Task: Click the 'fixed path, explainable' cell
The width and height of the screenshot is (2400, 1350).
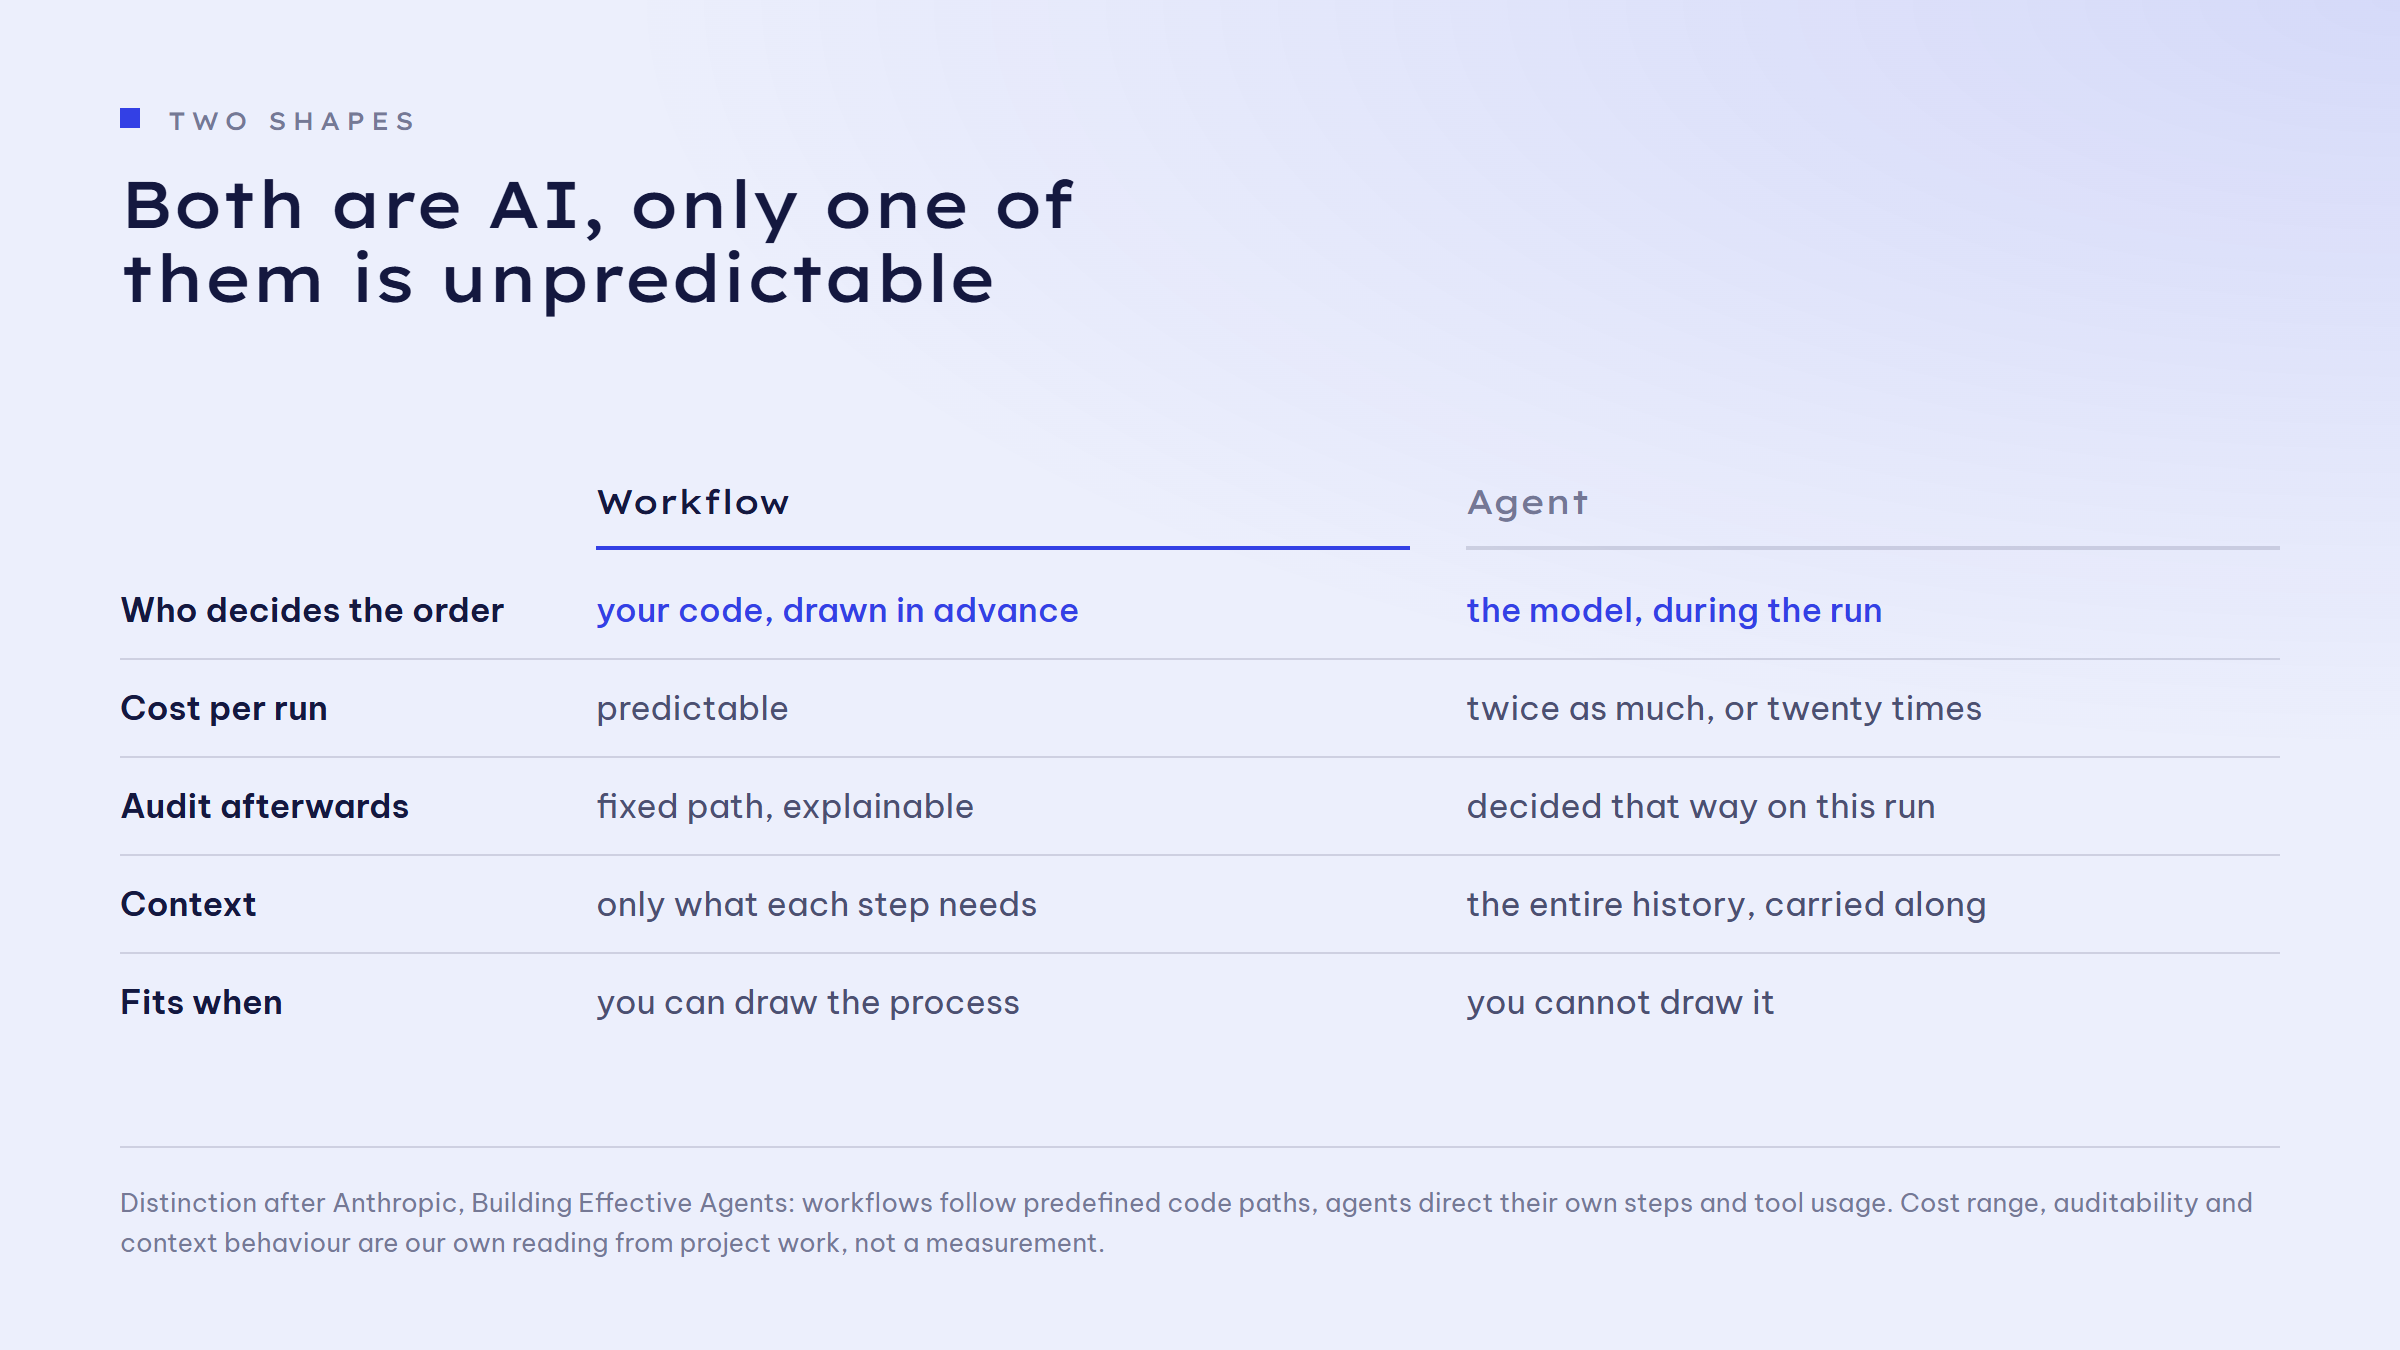Action: 785,807
